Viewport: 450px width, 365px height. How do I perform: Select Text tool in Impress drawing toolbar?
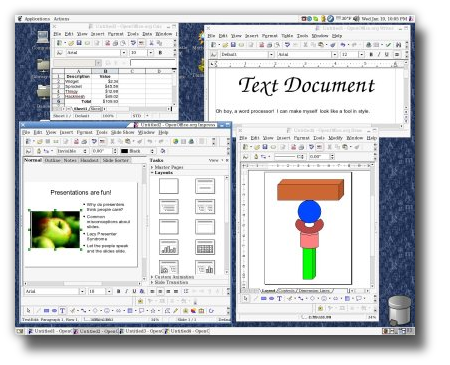62,311
